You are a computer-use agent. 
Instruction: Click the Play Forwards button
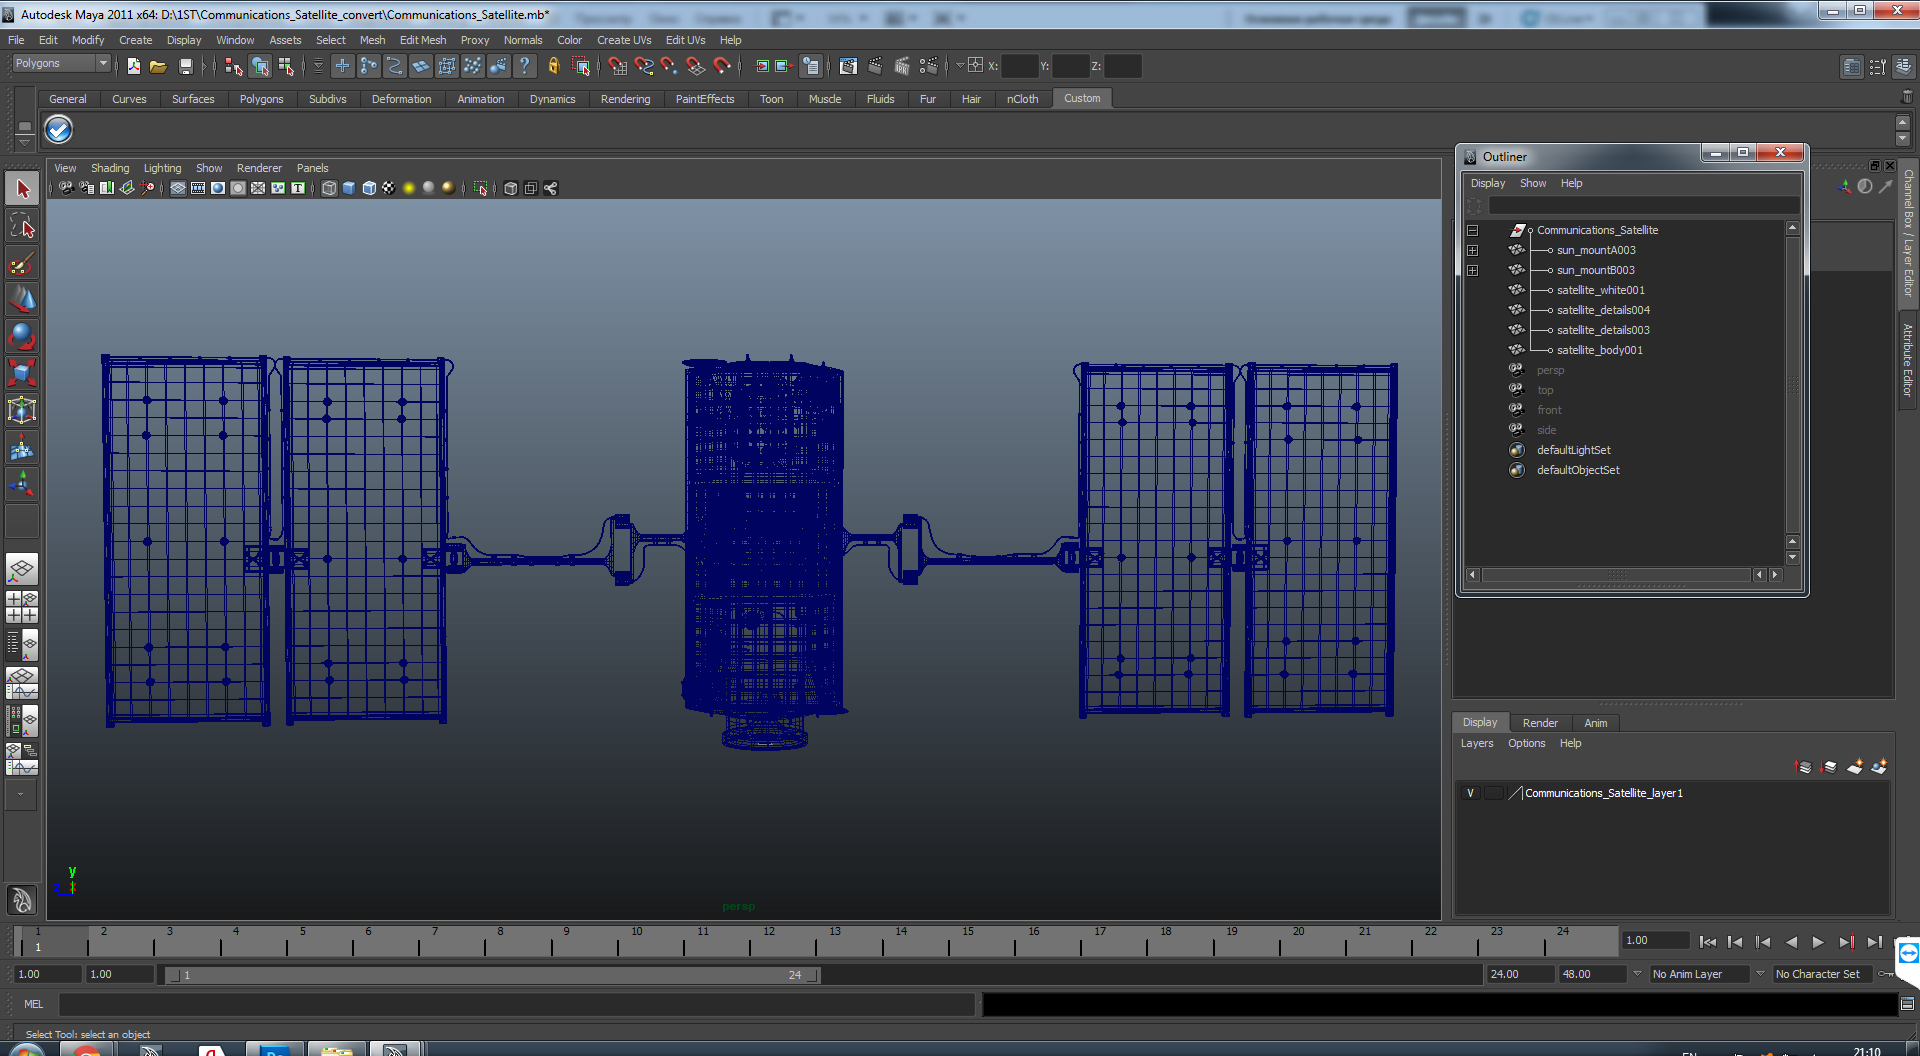point(1818,942)
